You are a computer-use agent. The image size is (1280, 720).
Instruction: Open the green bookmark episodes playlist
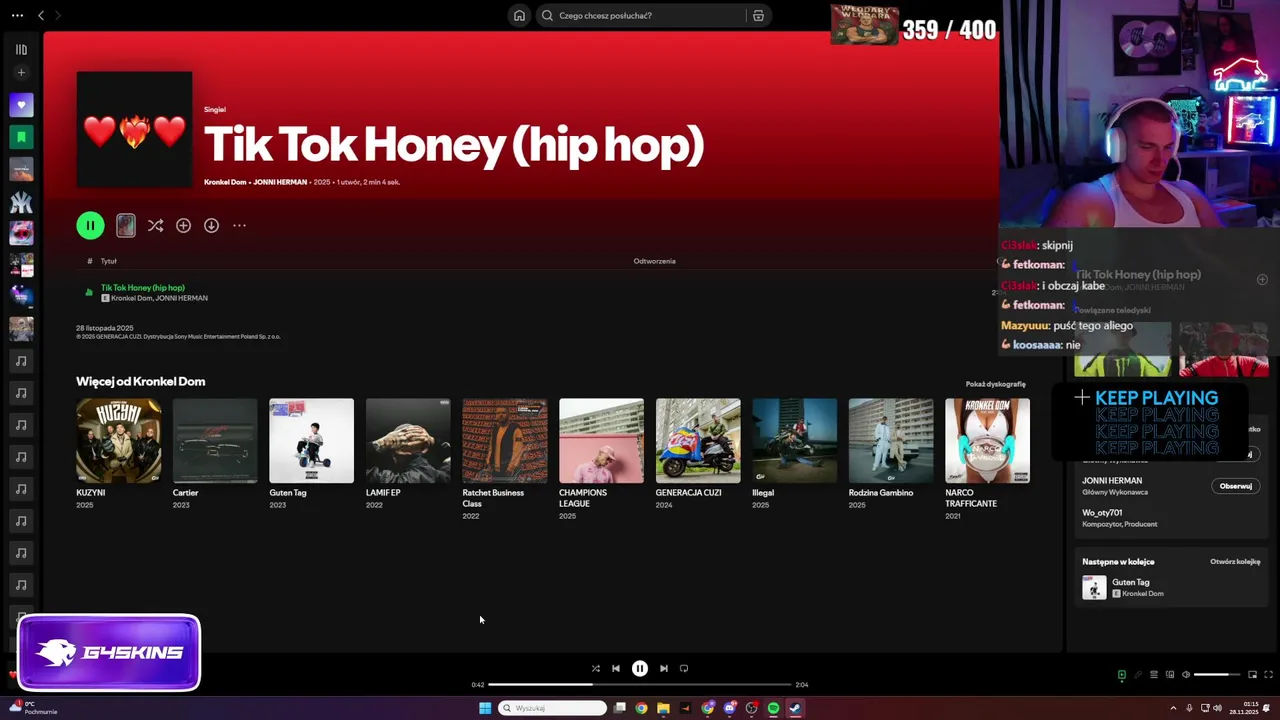tap(21, 137)
